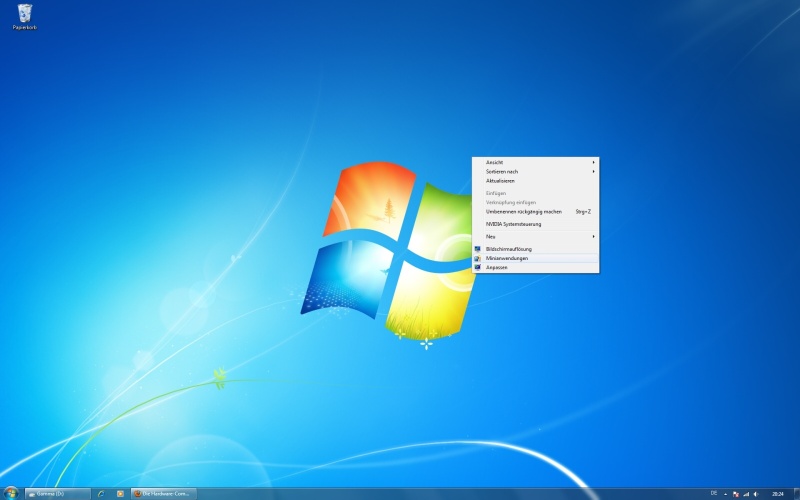Open the Papierkorb recycle bin icon
Viewport: 800px width, 500px height.
[24, 17]
